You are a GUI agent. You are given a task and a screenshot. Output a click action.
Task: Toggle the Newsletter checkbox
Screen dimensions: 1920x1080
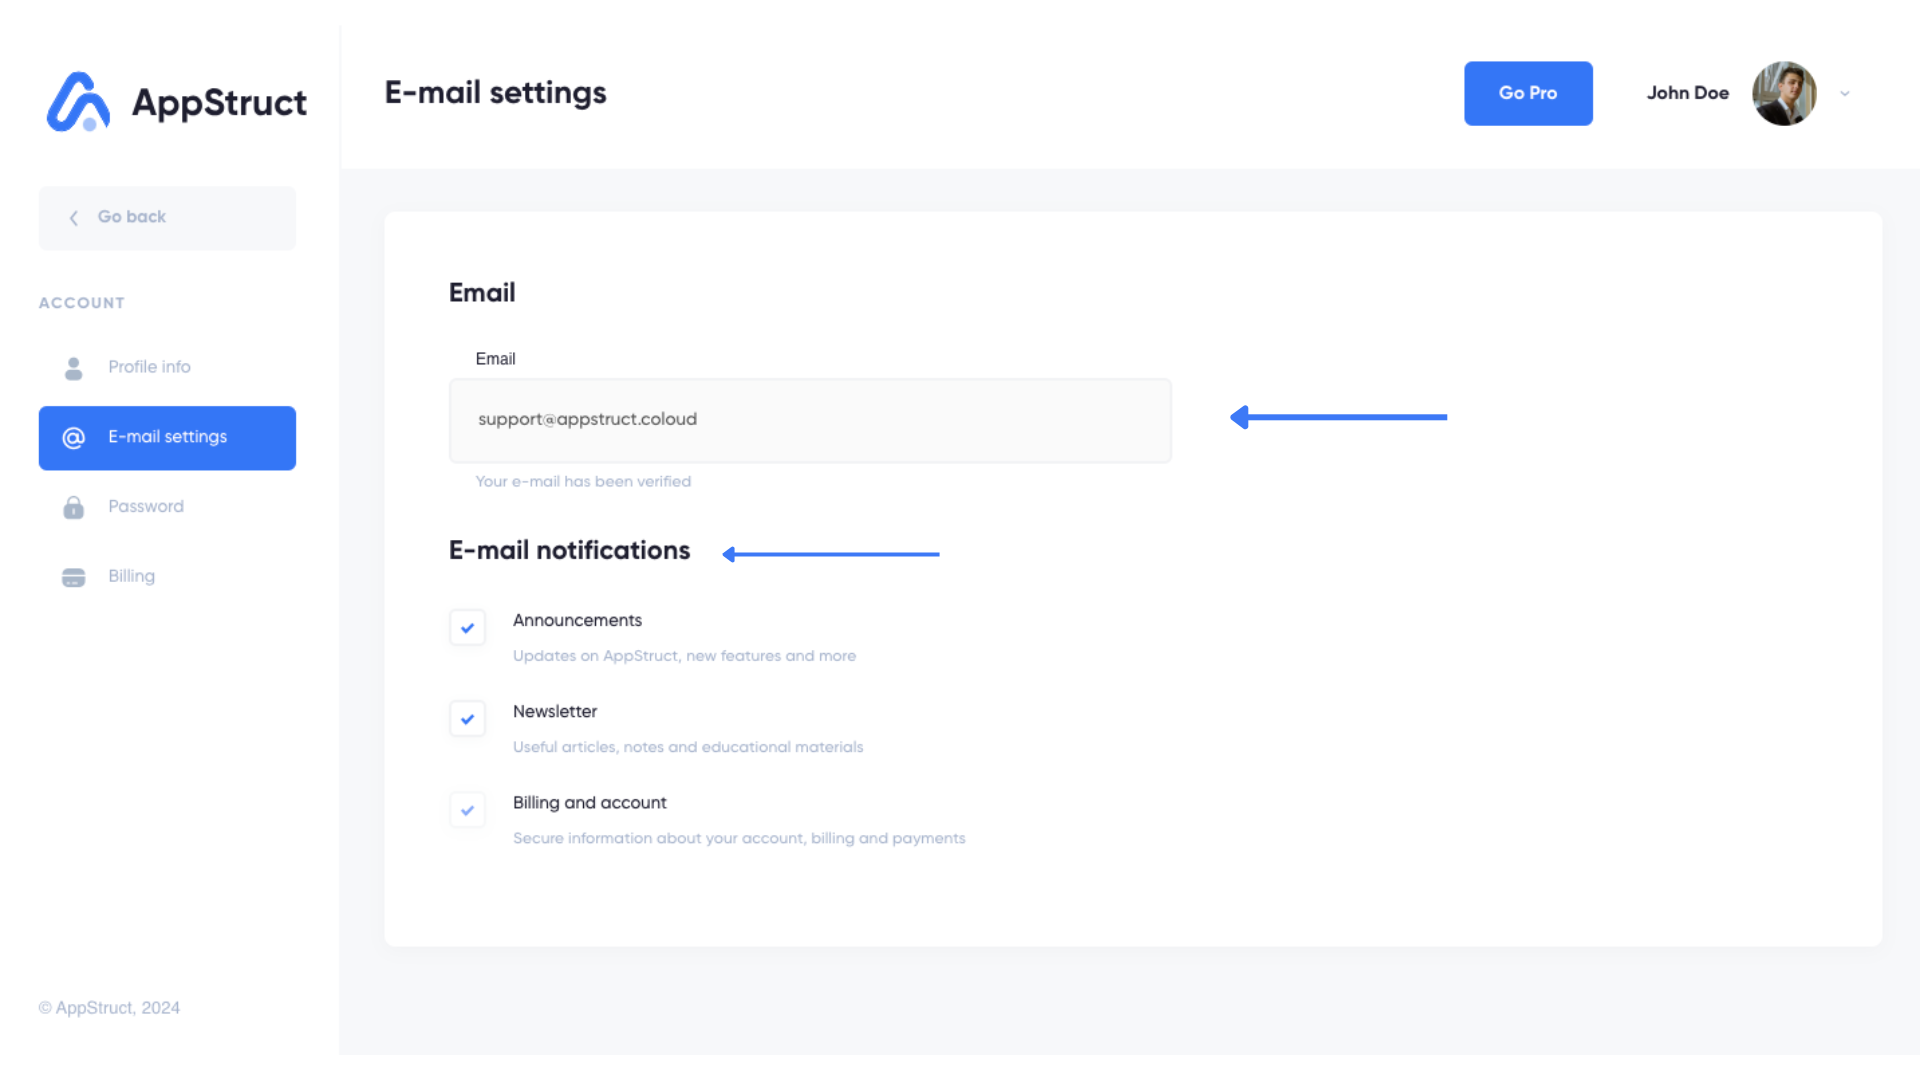[467, 719]
